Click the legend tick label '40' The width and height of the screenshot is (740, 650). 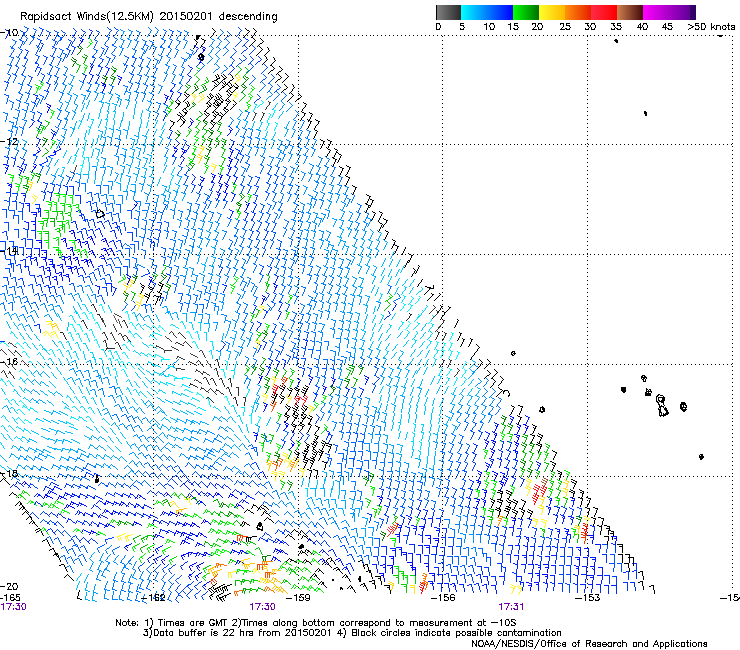(x=642, y=27)
